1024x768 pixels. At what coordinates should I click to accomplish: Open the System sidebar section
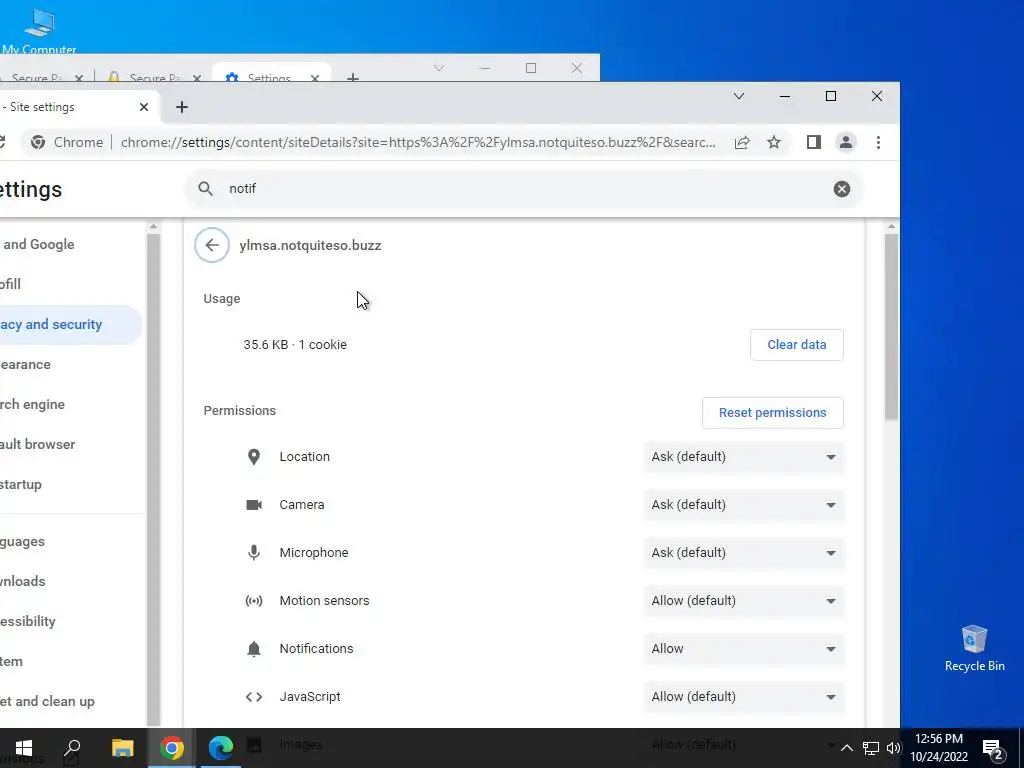tap(69, 661)
